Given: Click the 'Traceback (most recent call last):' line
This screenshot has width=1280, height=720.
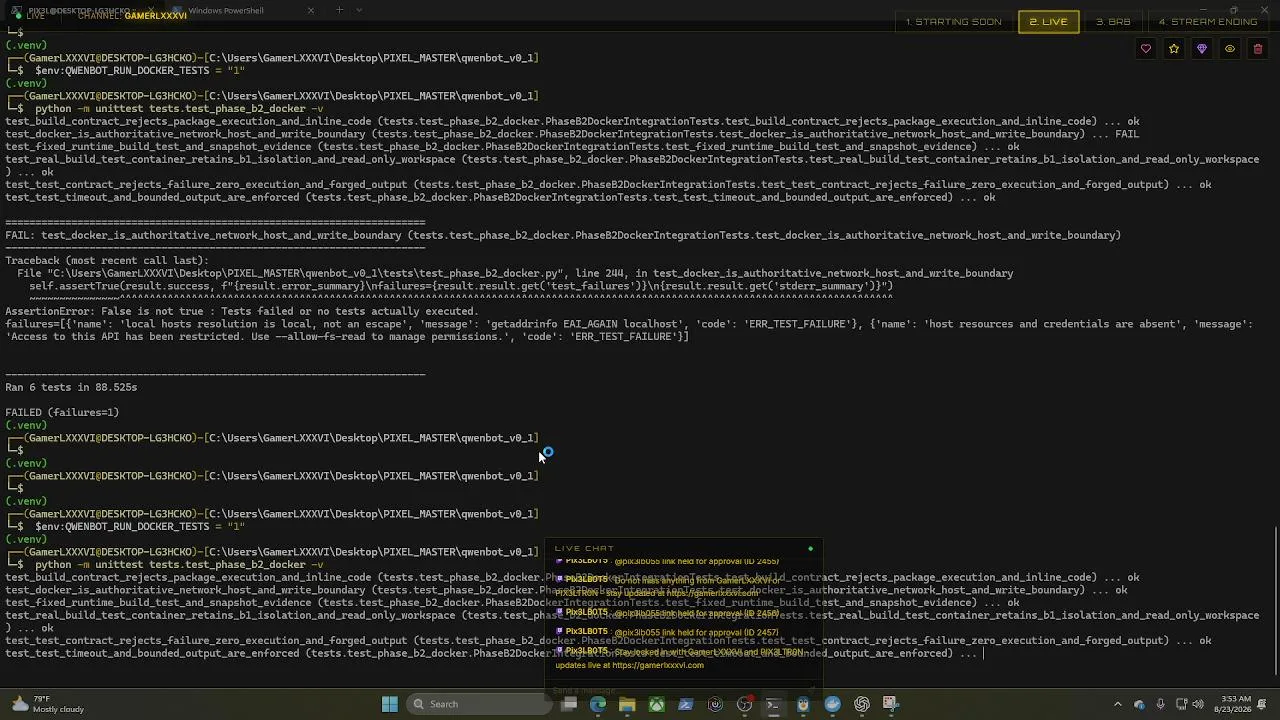Looking at the screenshot, I should coord(107,260).
